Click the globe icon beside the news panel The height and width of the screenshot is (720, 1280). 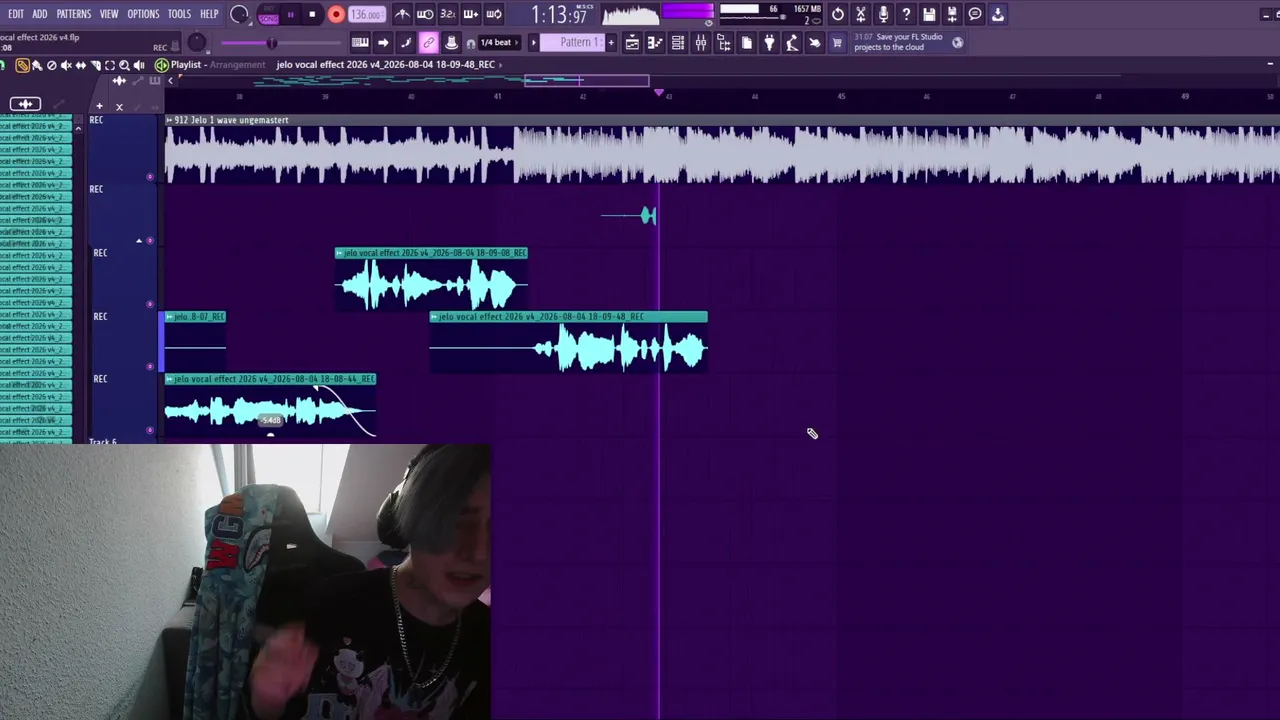tap(958, 42)
